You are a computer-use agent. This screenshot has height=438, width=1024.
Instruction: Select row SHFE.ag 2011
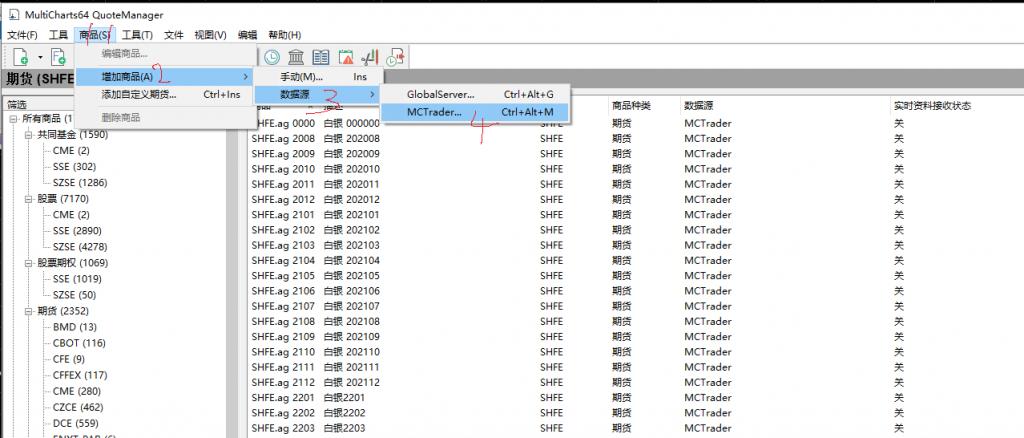coord(635,184)
